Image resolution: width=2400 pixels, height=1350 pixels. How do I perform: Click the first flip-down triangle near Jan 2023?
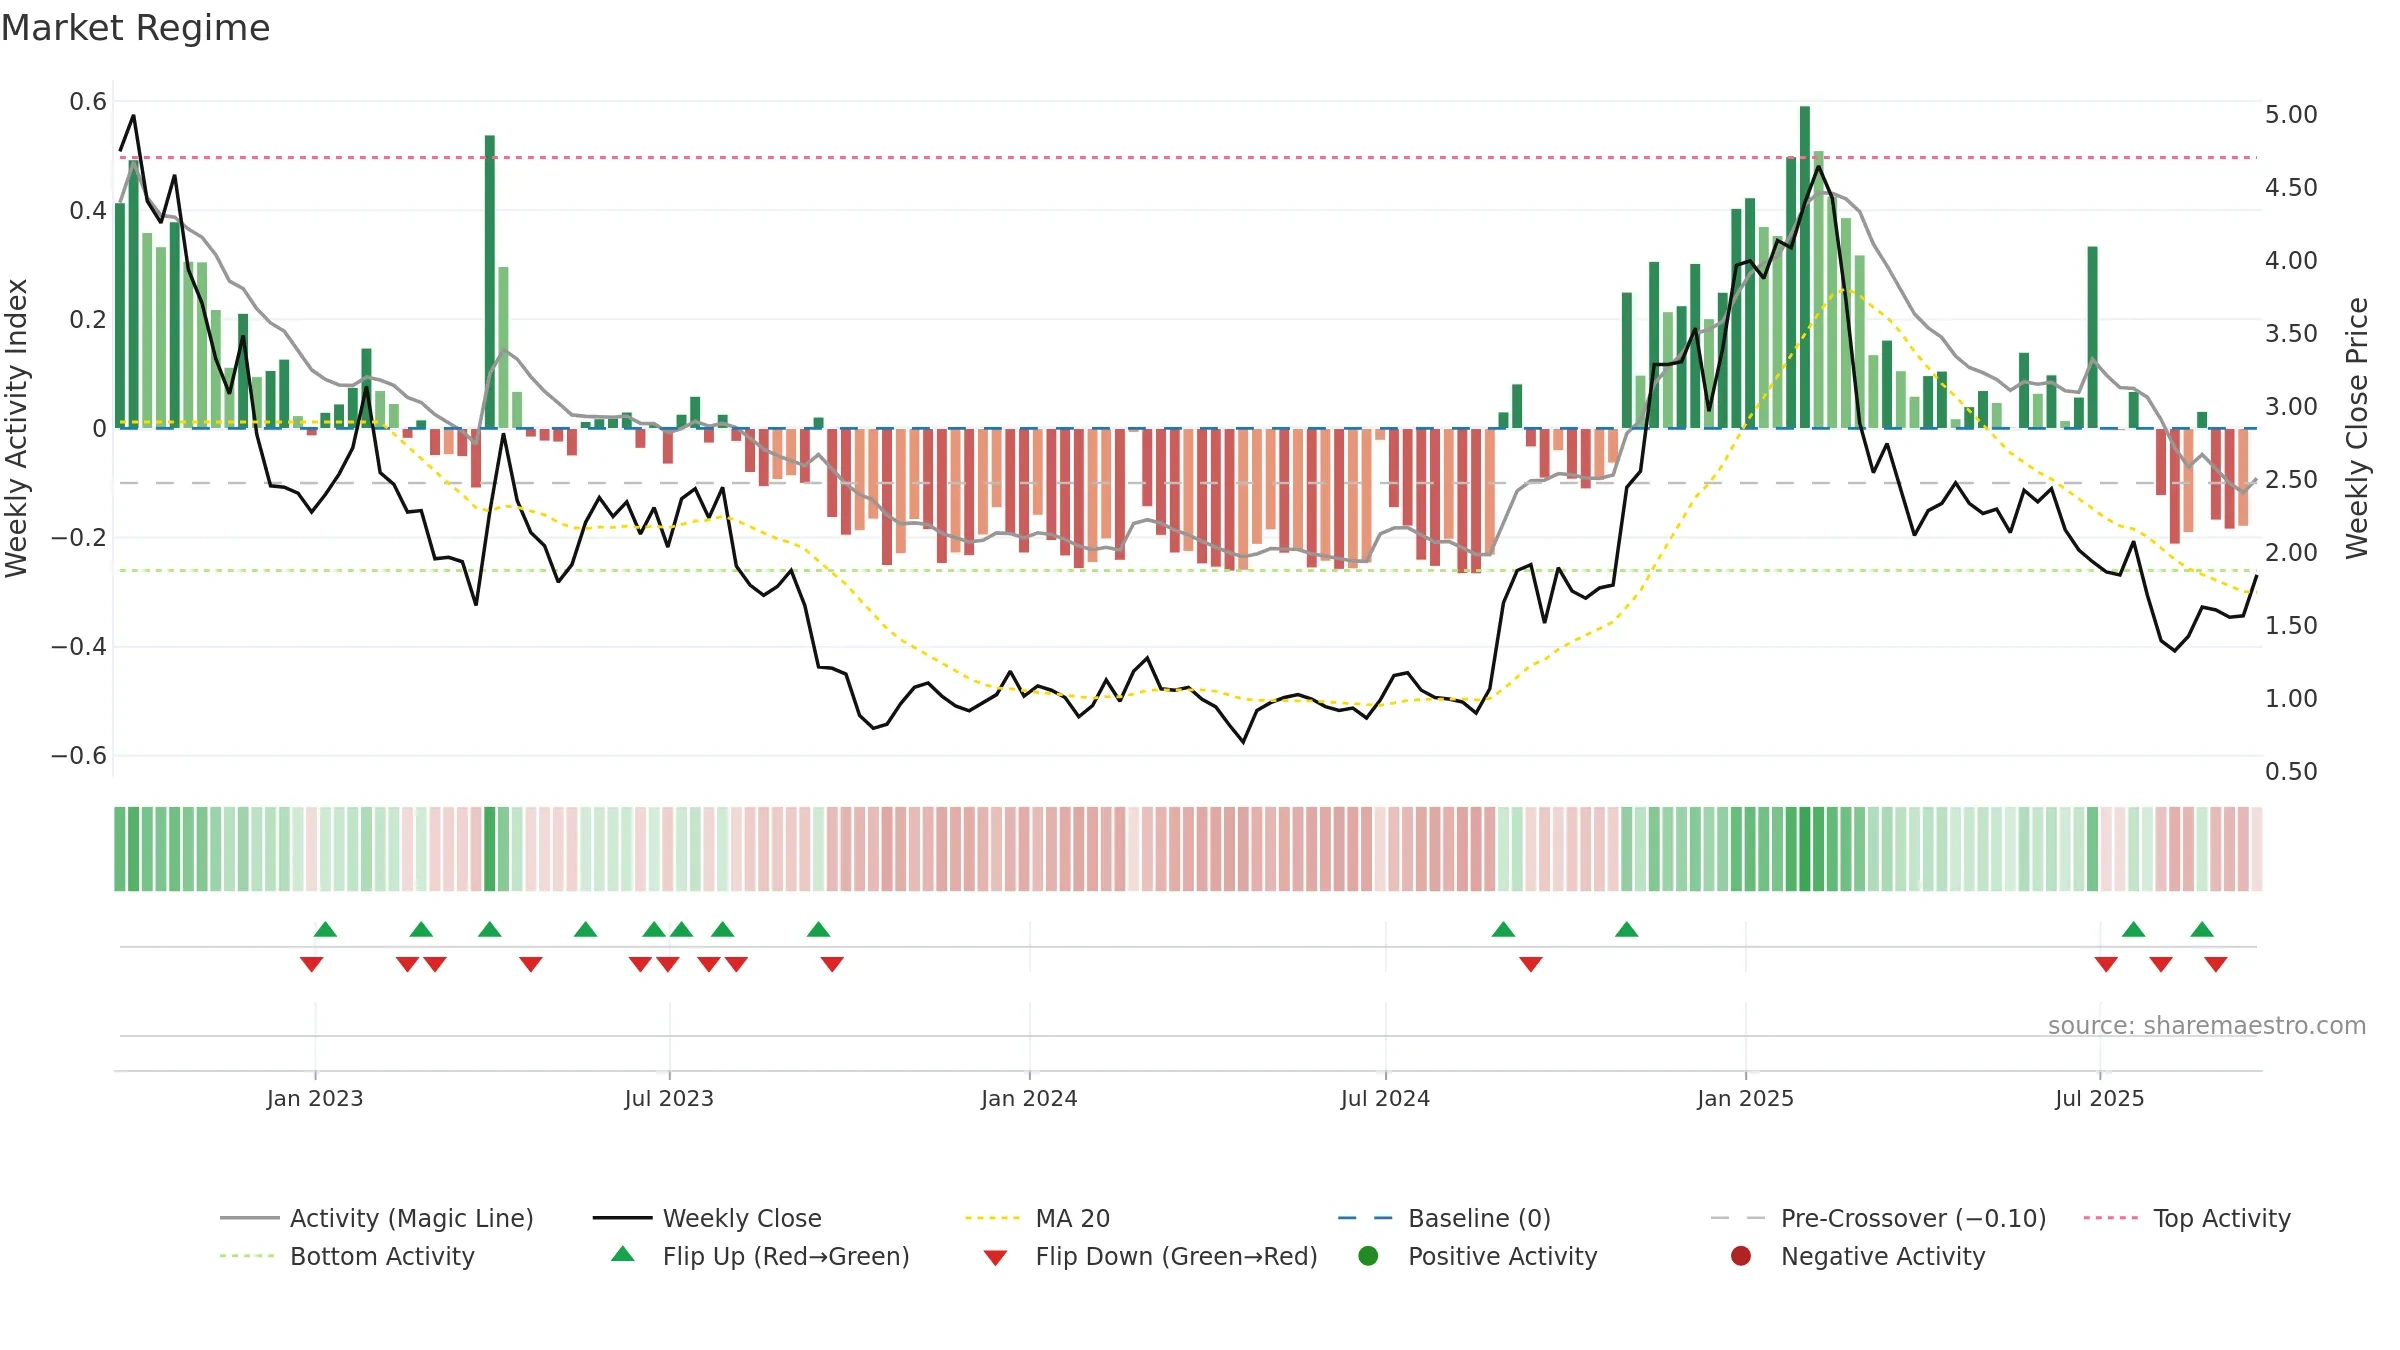[311, 964]
